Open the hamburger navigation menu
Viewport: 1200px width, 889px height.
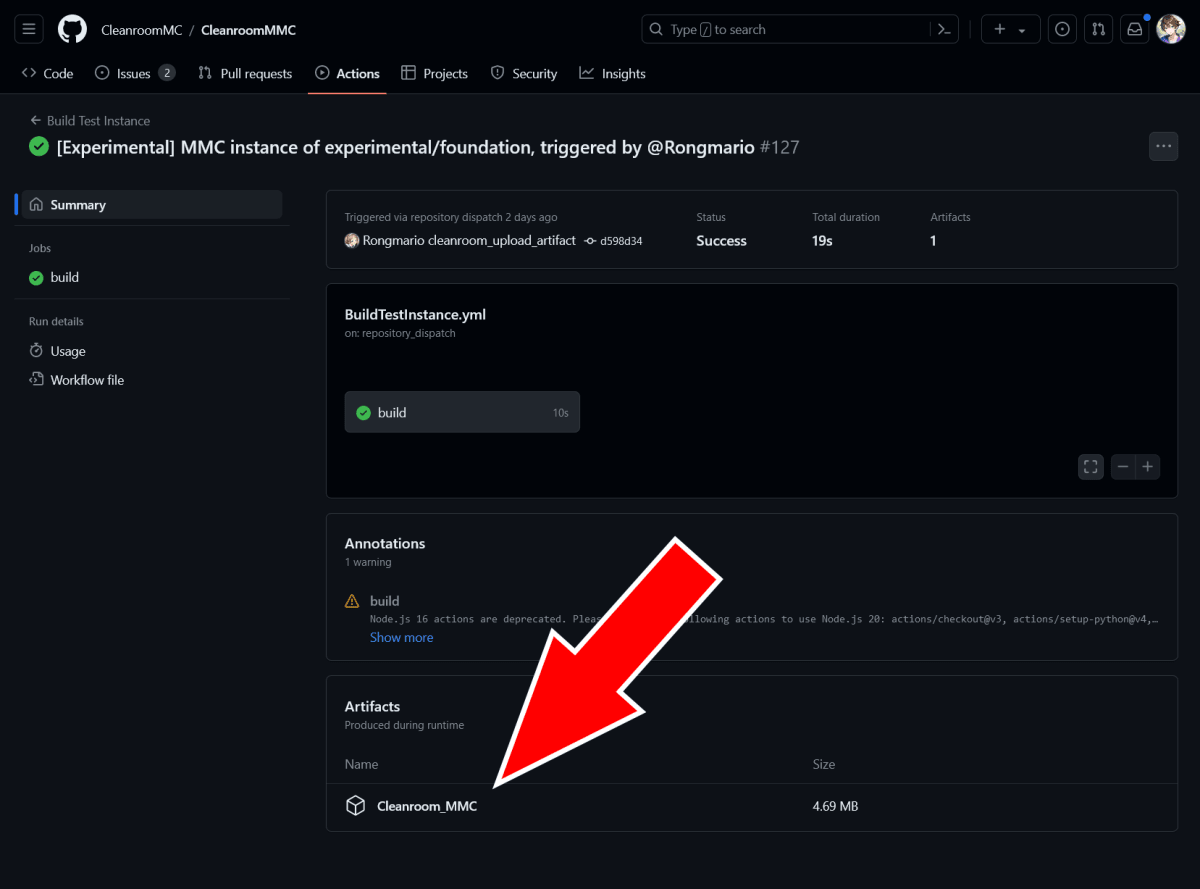[29, 29]
